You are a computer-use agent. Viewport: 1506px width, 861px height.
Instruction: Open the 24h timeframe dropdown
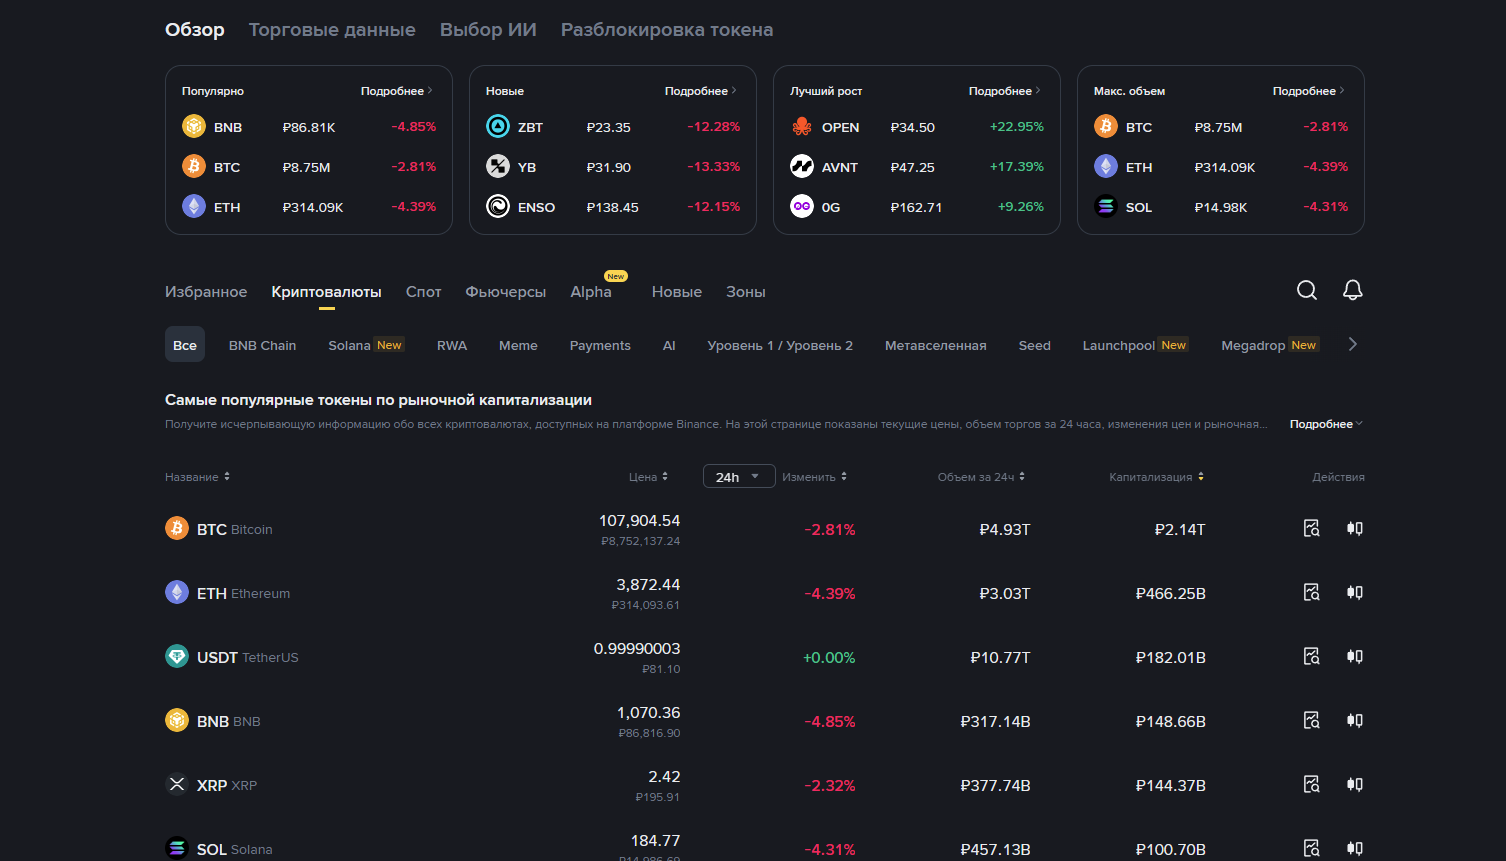pyautogui.click(x=738, y=477)
